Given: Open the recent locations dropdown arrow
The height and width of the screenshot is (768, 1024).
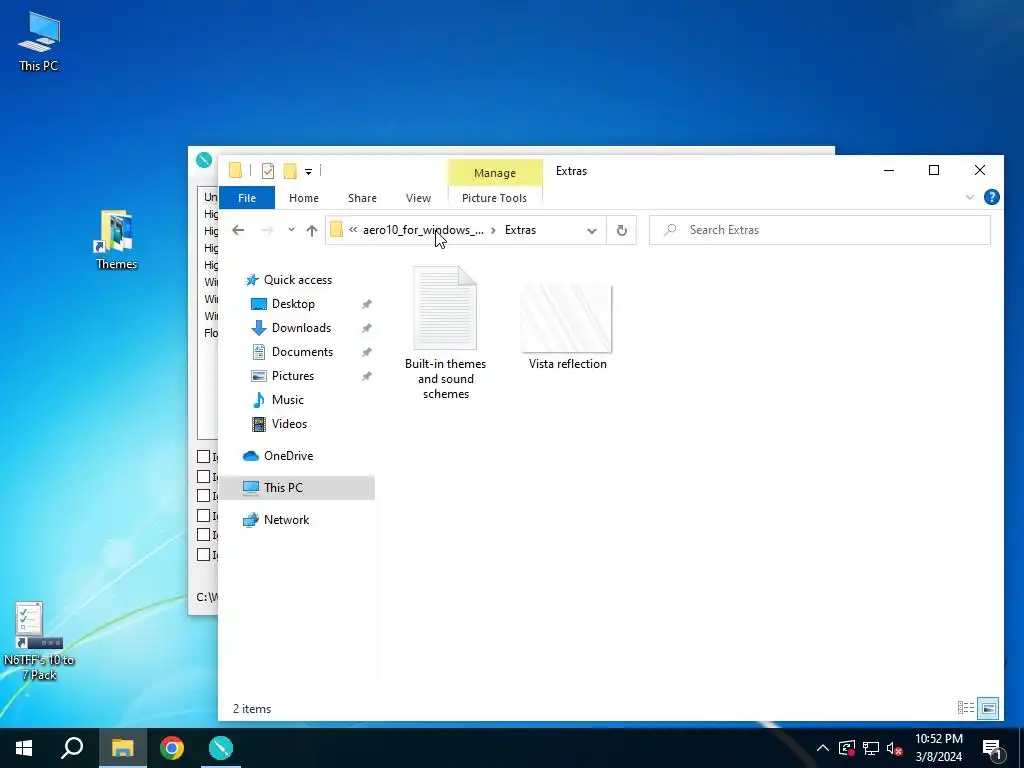Looking at the screenshot, I should 291,230.
